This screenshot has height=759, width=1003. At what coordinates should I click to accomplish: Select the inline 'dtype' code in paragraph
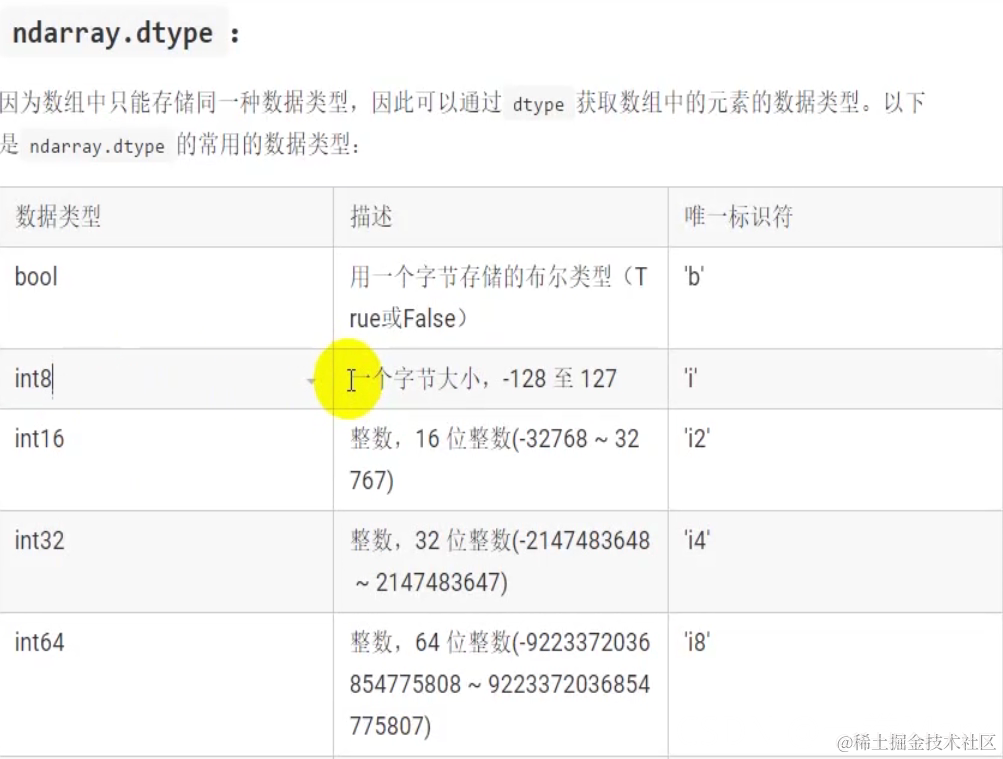click(538, 104)
